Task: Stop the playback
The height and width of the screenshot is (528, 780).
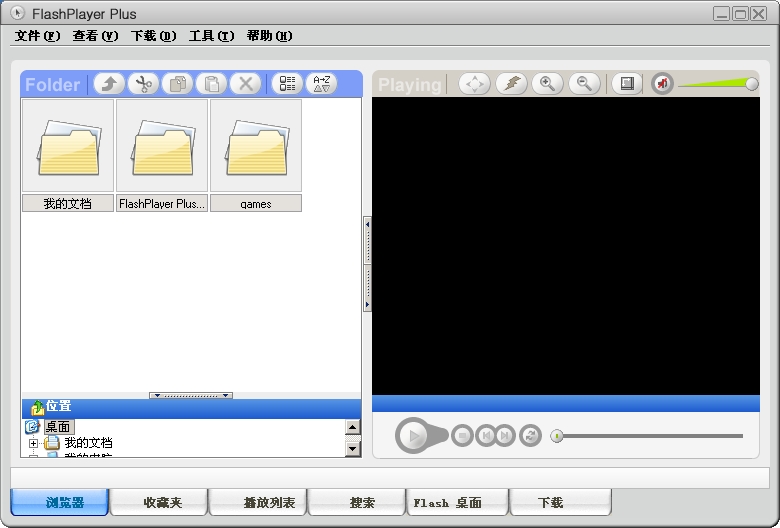Action: [462, 436]
